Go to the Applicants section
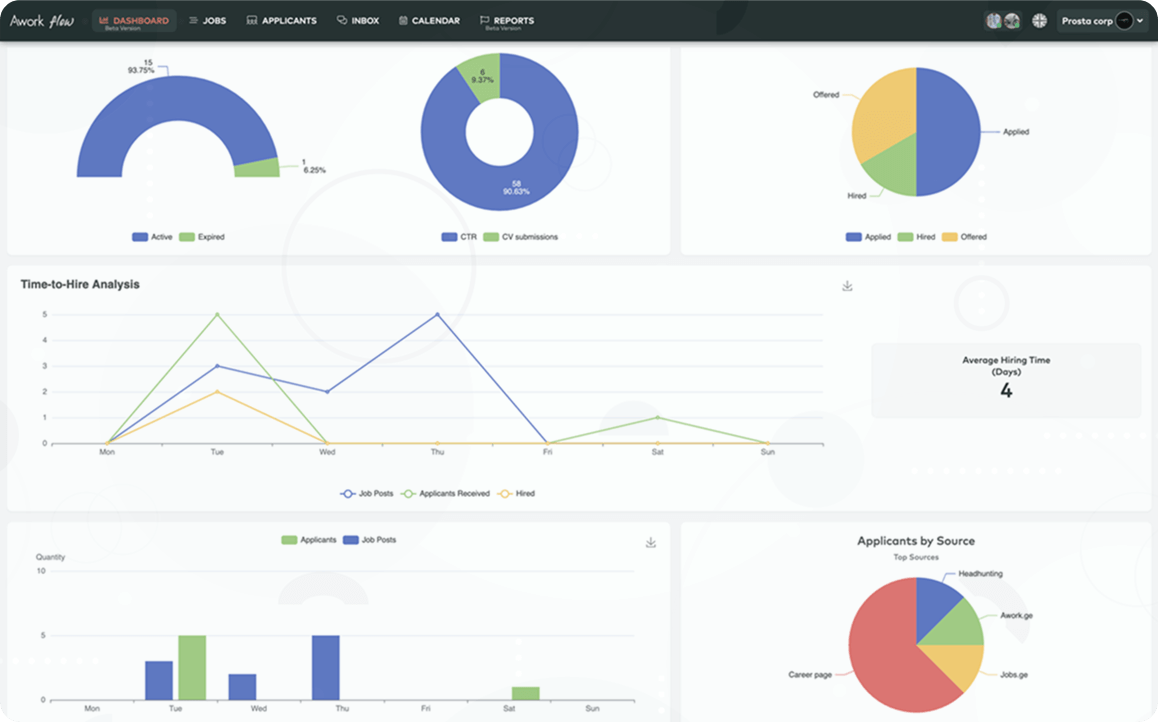 (x=281, y=20)
